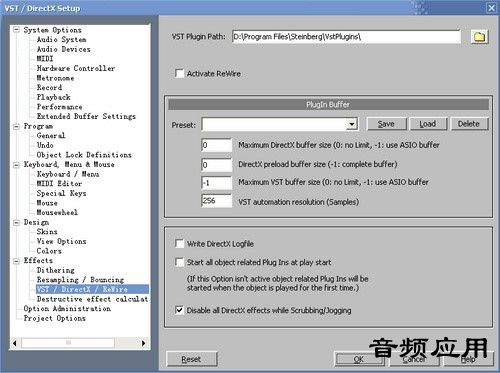Select MIDI Editor tree item
This screenshot has height=373, width=500.
pyautogui.click(x=59, y=184)
